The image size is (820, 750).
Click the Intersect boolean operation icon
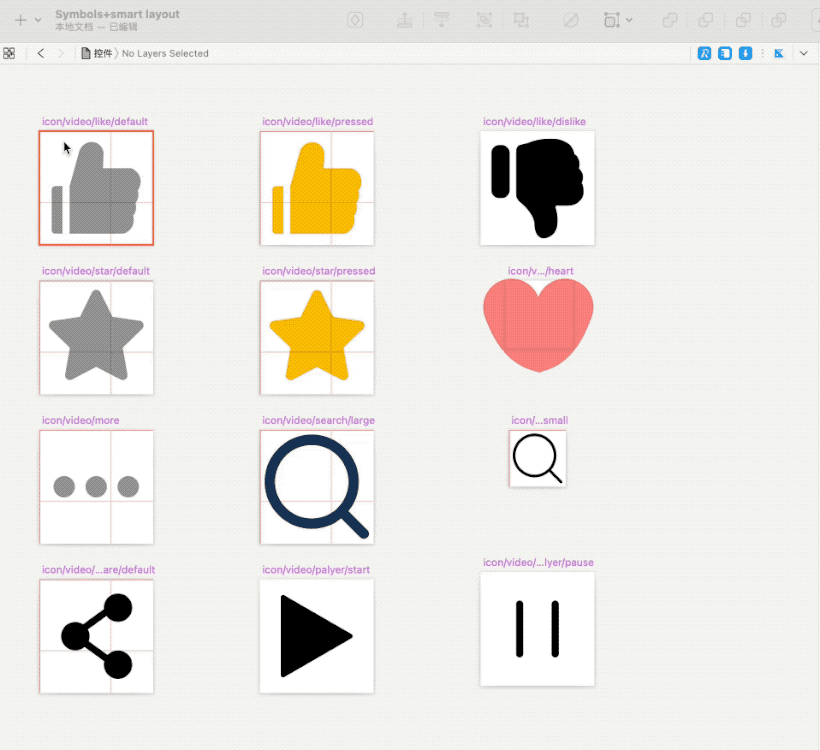click(743, 20)
